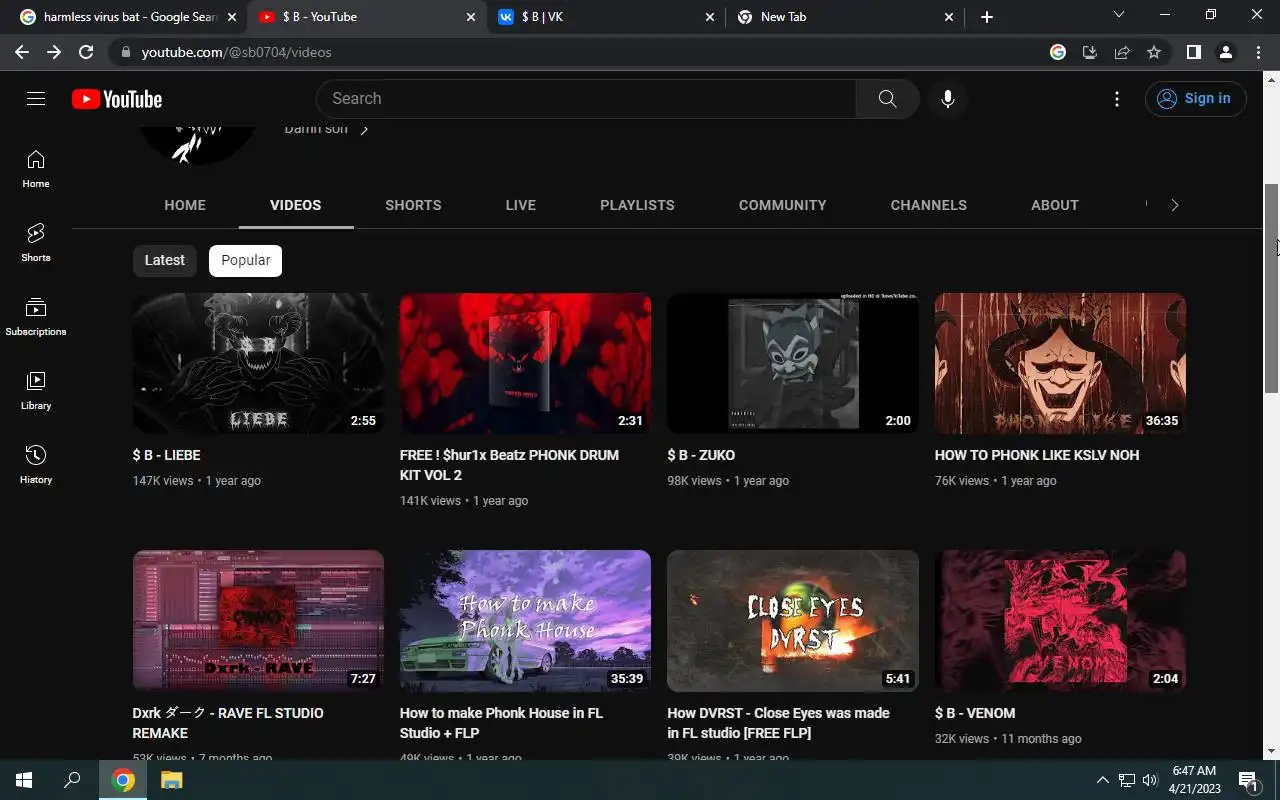Click the $ B - VENOM thumbnail
This screenshot has width=1280, height=800.
coord(1060,621)
